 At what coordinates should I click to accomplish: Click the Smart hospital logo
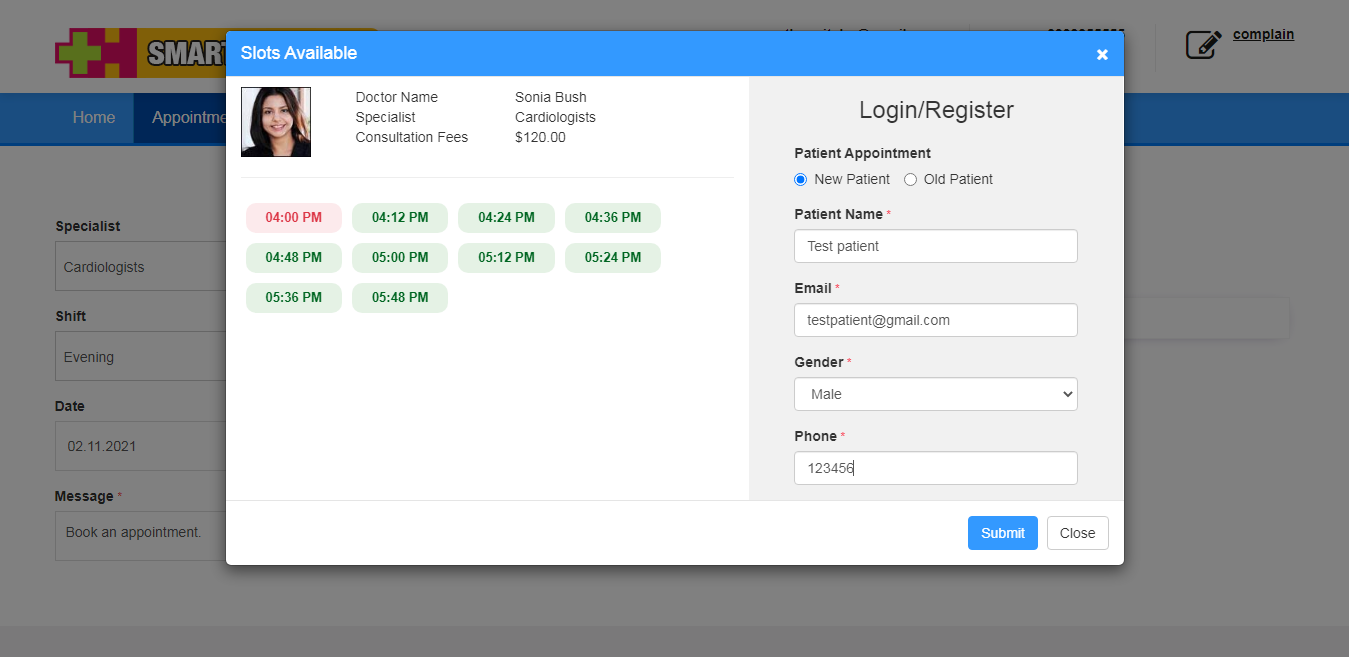[x=140, y=53]
